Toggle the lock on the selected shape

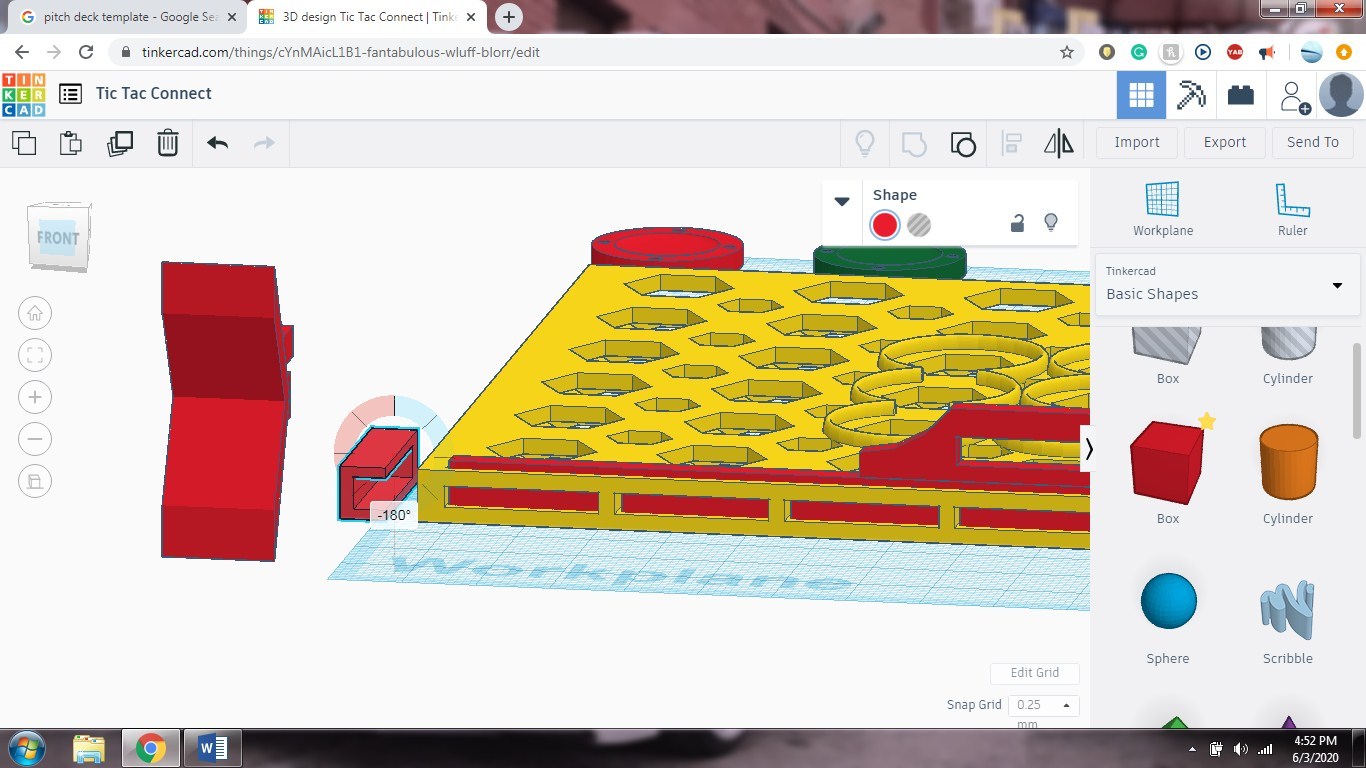pos(1017,224)
